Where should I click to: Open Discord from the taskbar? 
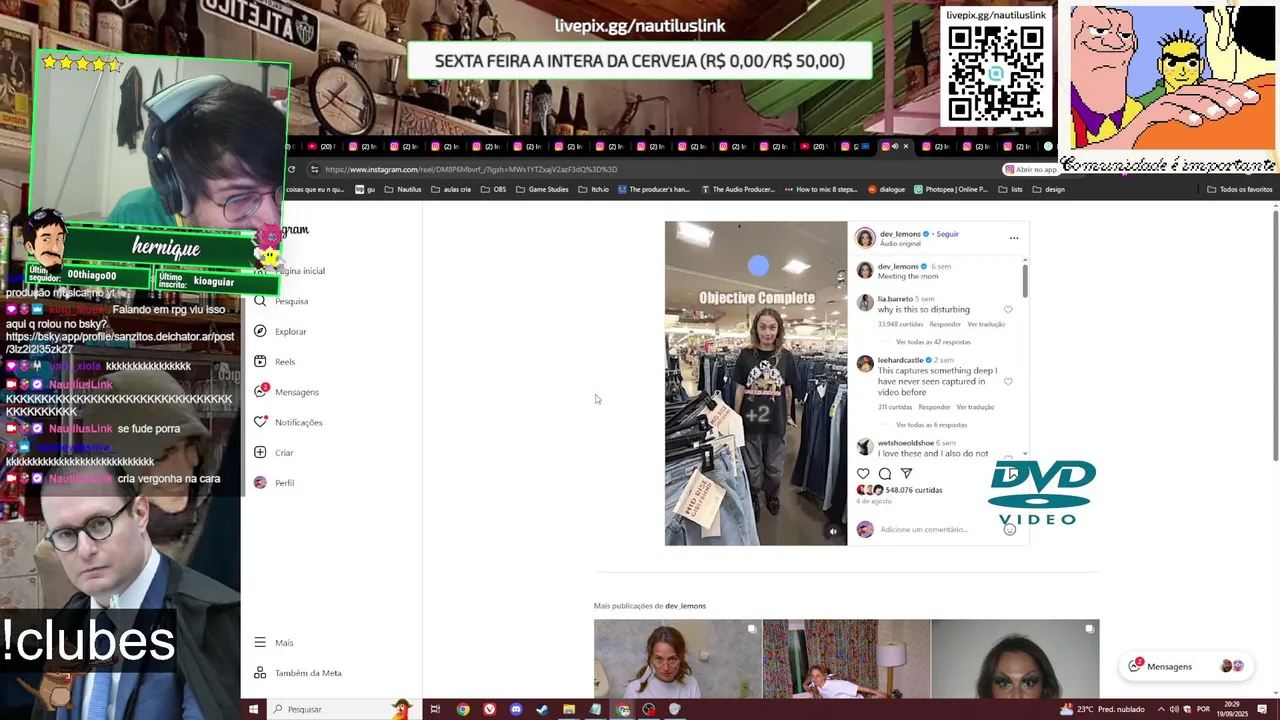[x=515, y=709]
